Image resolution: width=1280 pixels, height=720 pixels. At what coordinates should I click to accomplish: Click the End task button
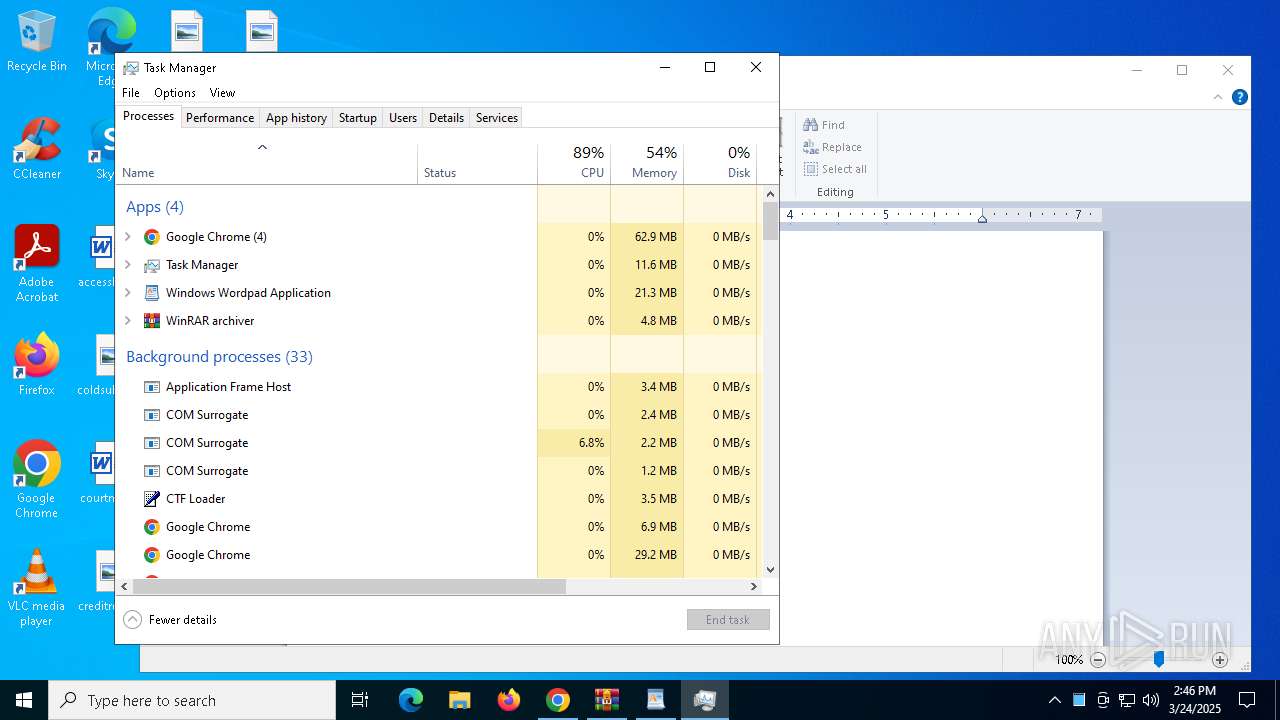pyautogui.click(x=728, y=620)
